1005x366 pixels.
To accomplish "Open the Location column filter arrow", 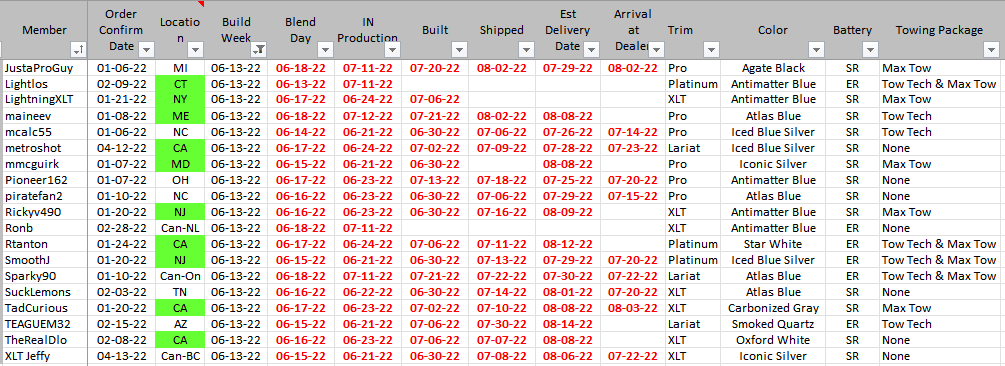I will click(196, 49).
